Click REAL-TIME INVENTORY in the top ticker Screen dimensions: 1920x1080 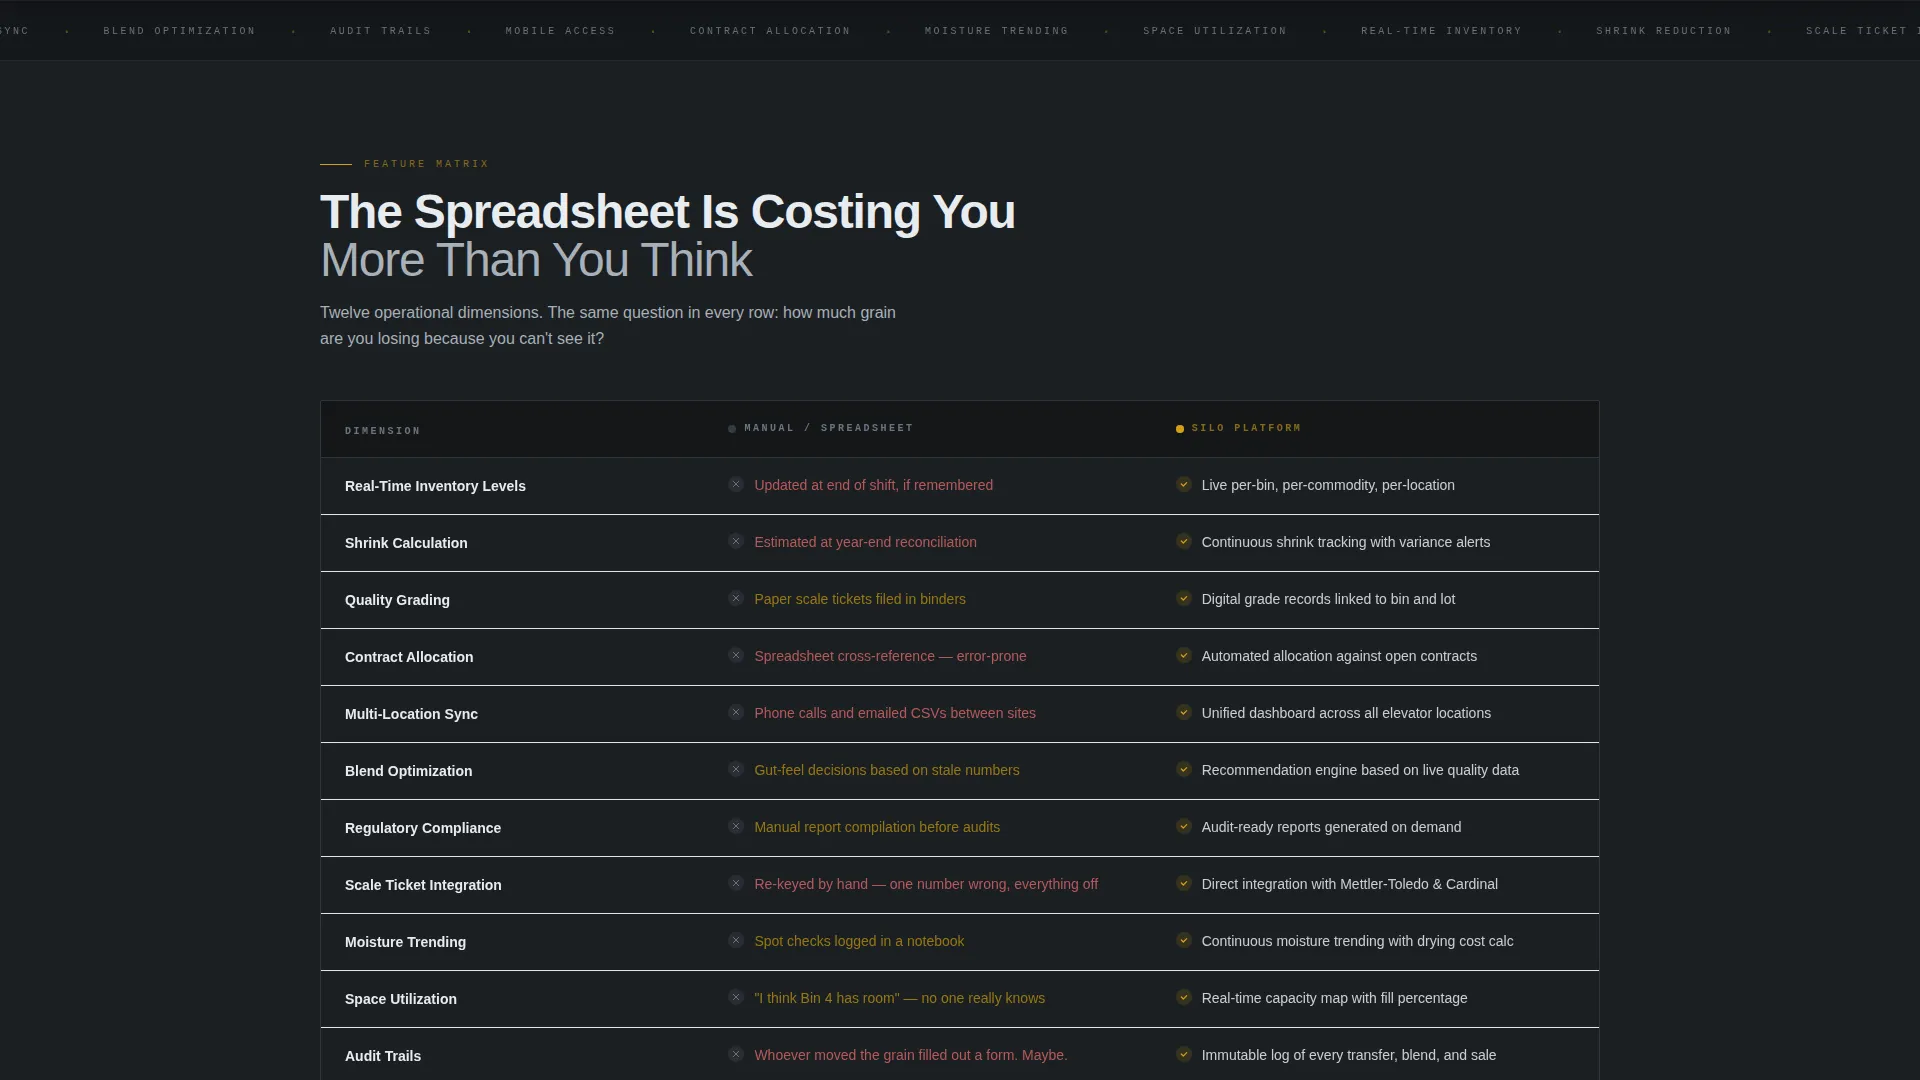[x=1442, y=31]
